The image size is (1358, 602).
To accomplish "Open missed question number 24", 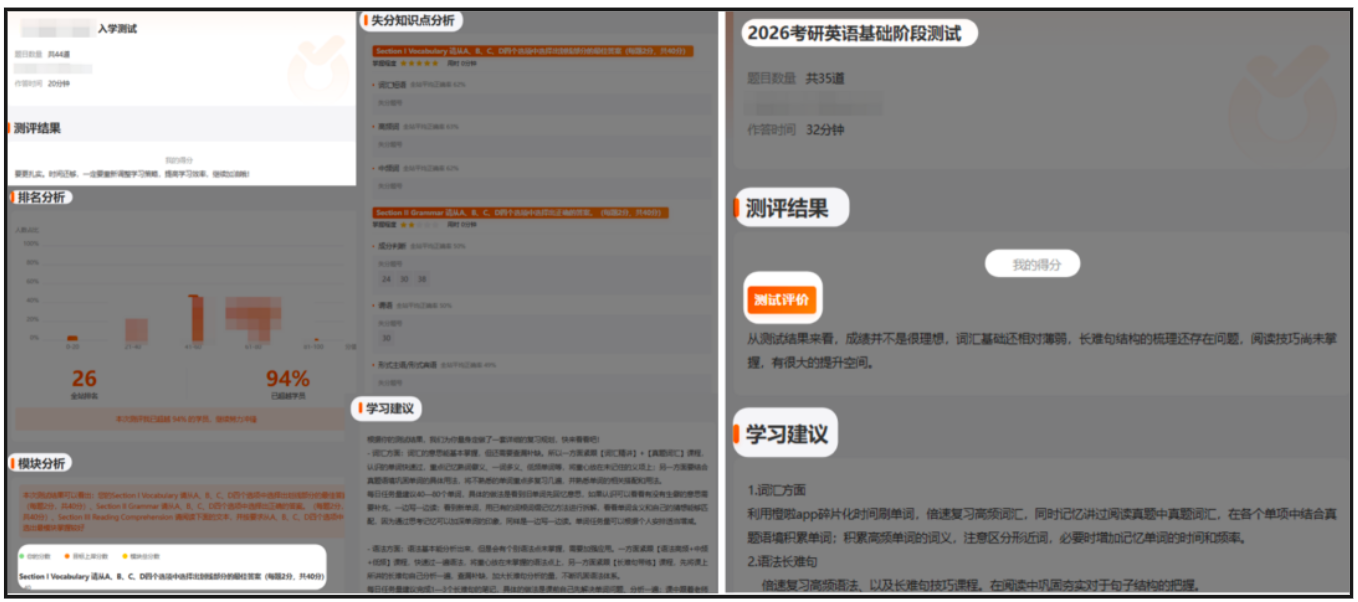I will point(386,279).
